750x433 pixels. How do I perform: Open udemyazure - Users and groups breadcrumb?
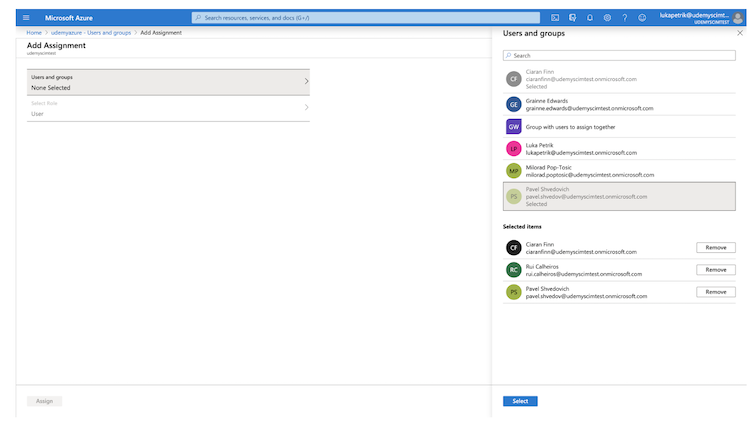pos(92,33)
